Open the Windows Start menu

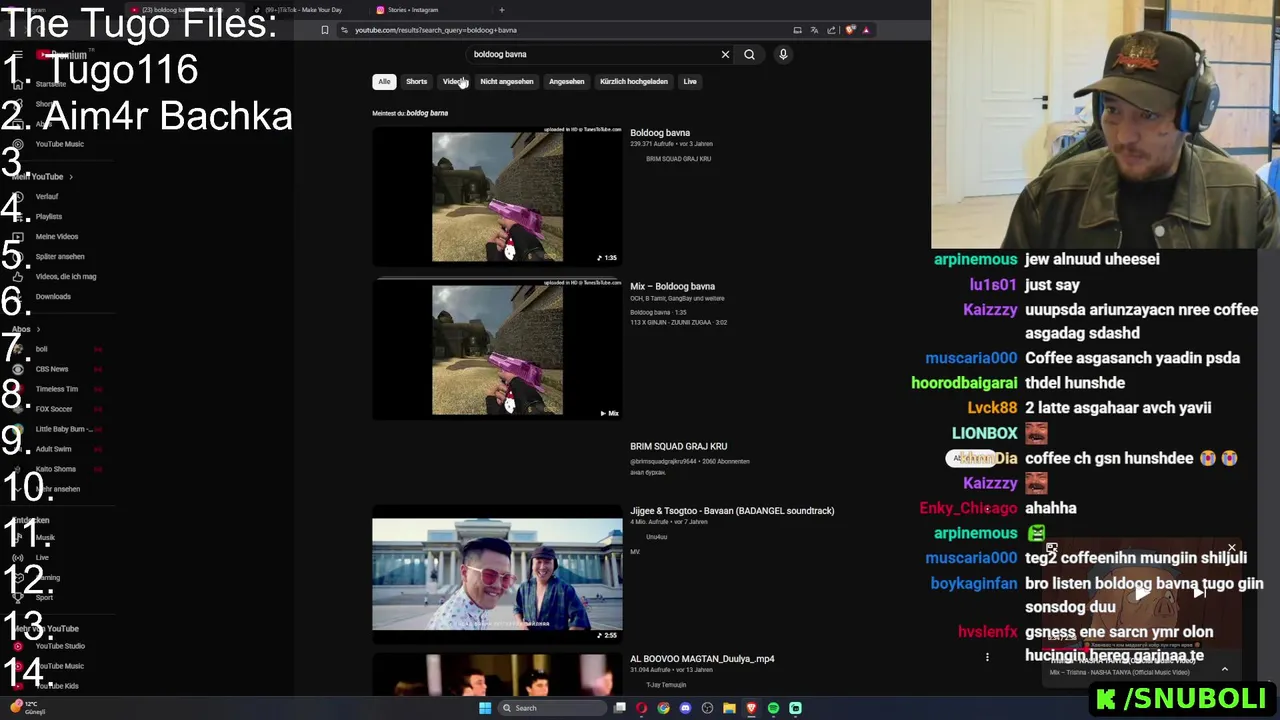tap(485, 708)
